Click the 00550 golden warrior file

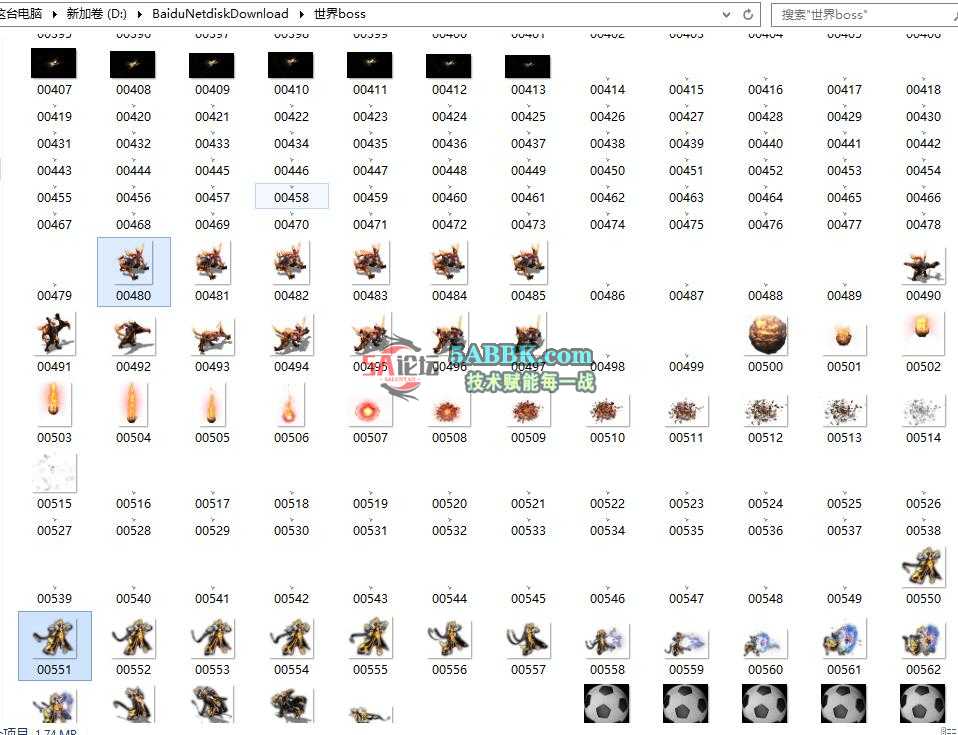tap(923, 568)
